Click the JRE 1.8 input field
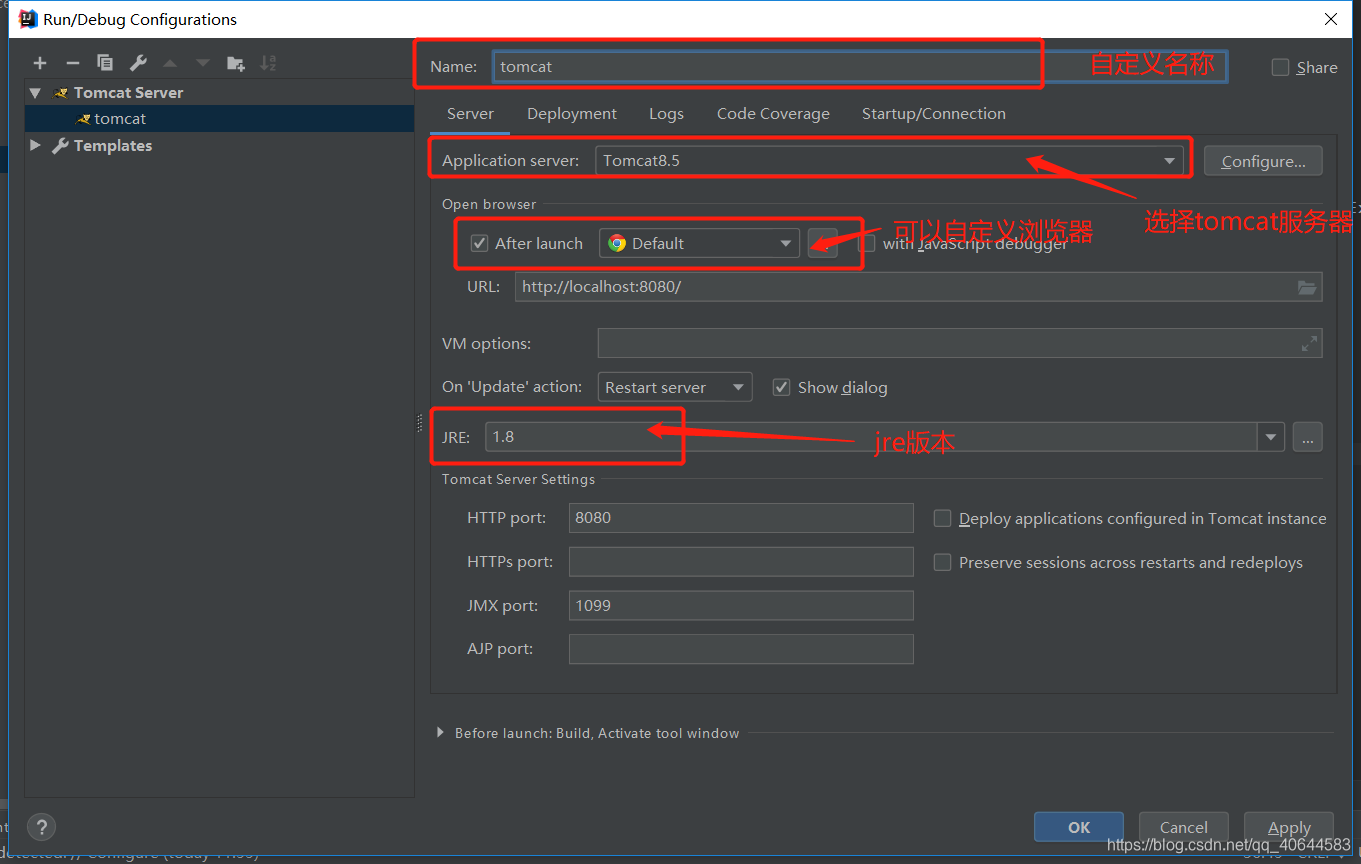 coord(871,437)
